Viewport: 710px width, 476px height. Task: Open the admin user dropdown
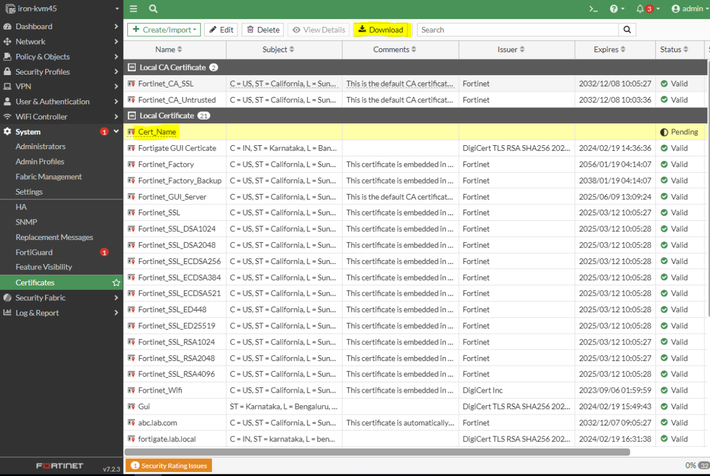coord(686,8)
